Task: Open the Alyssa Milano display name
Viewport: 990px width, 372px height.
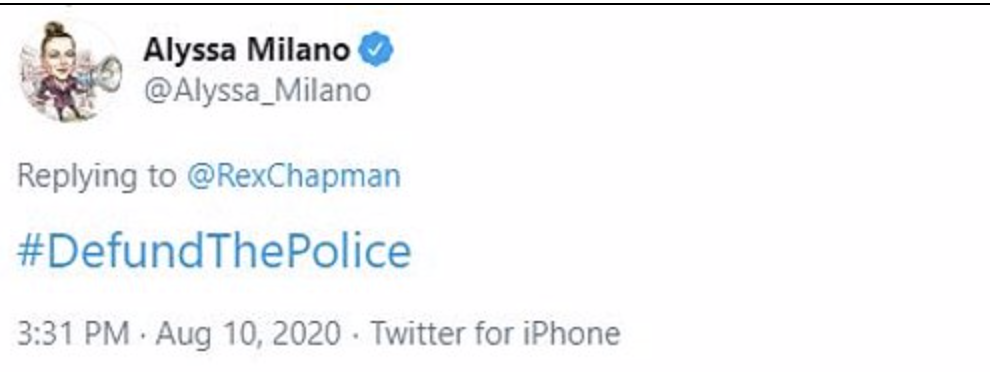Action: coord(247,51)
